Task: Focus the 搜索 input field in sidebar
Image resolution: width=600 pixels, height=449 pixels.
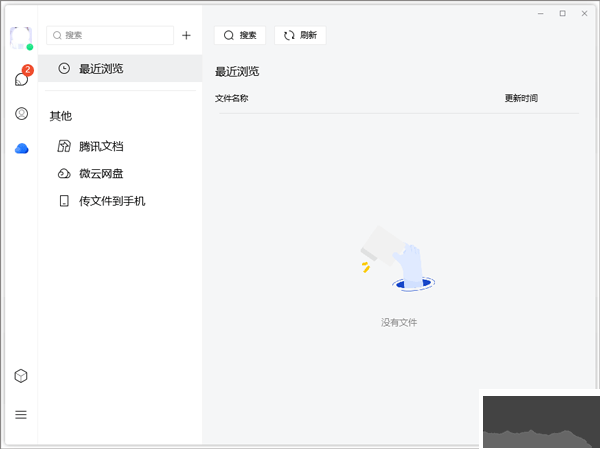Action: (116, 35)
